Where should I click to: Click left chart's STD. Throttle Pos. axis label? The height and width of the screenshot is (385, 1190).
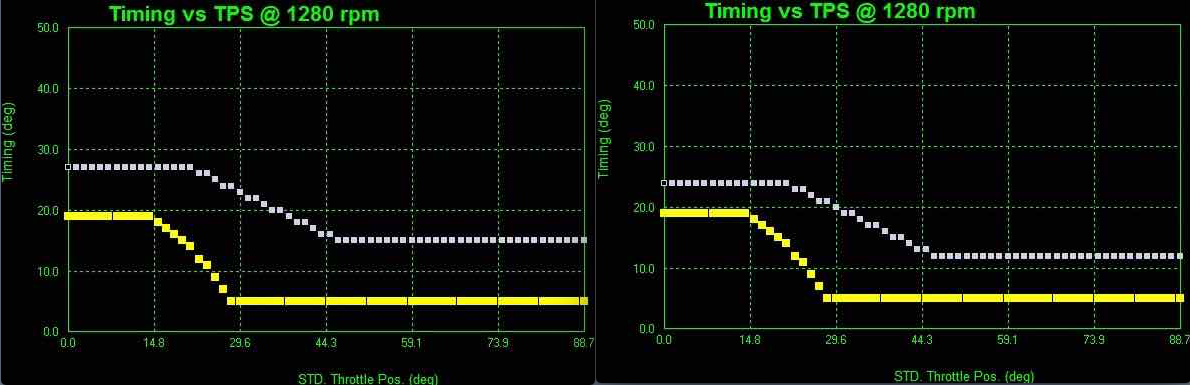(x=367, y=378)
